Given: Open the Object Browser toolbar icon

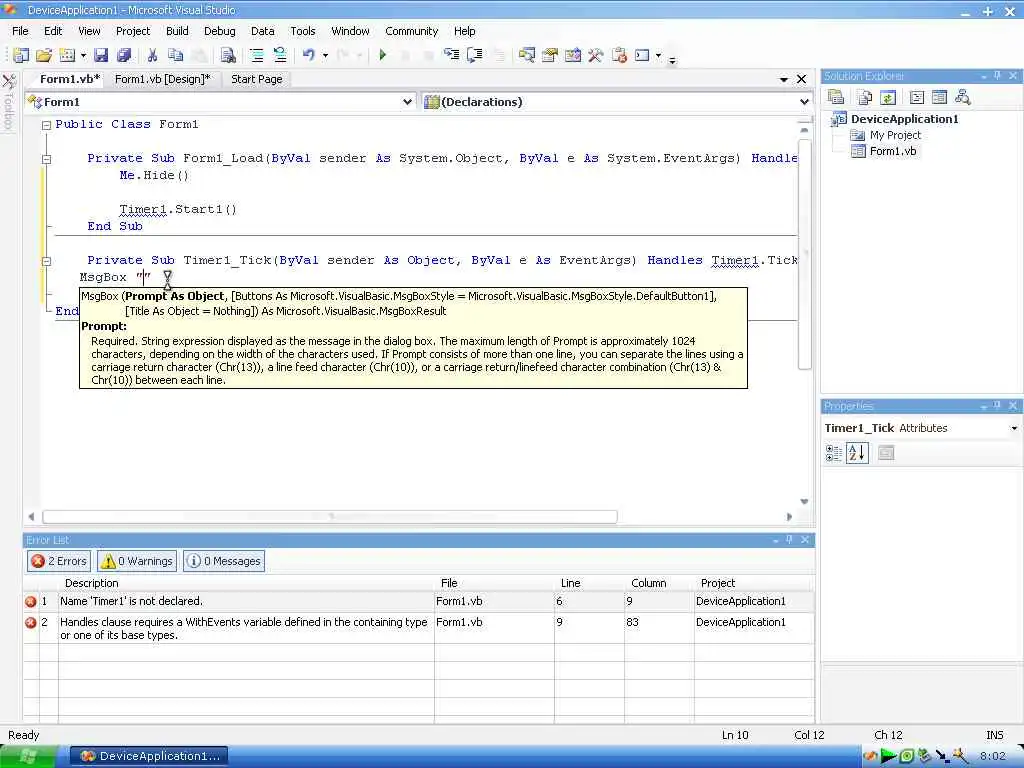Looking at the screenshot, I should tap(573, 56).
